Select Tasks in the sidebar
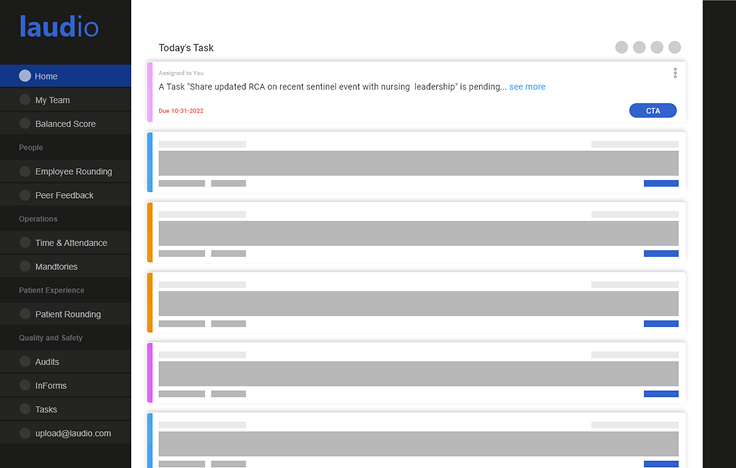Image resolution: width=736 pixels, height=468 pixels. point(46,409)
